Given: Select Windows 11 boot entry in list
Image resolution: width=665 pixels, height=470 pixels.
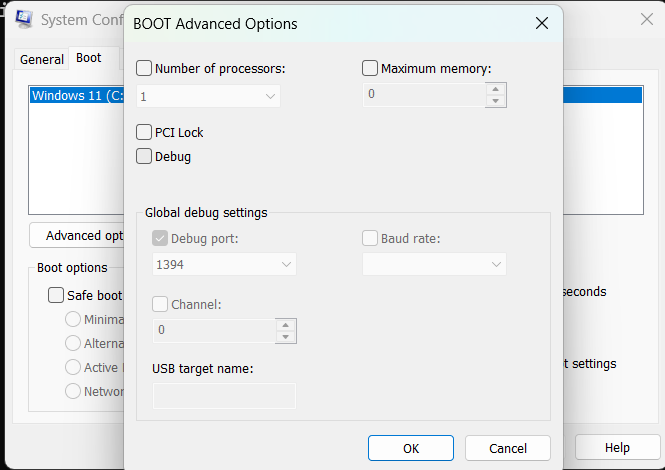Looking at the screenshot, I should (x=77, y=95).
